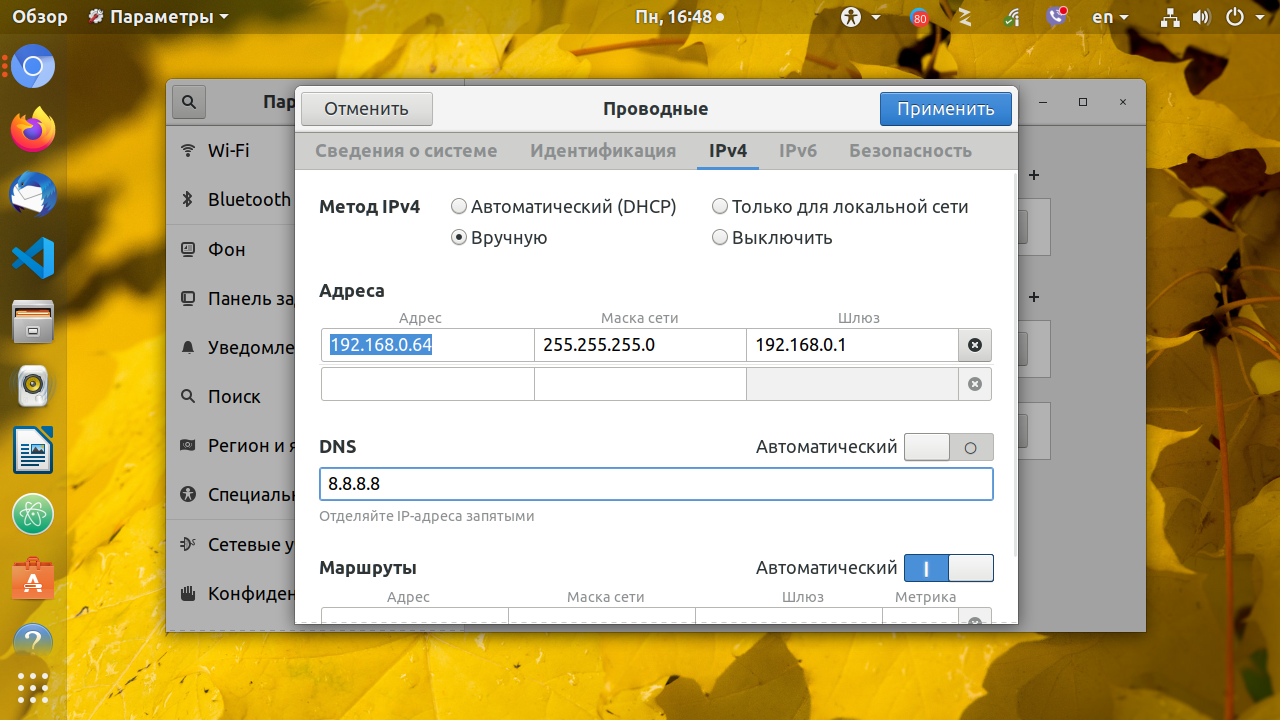Viewport: 1280px width, 720px height.
Task: Click the Отменить button
Action: click(366, 109)
